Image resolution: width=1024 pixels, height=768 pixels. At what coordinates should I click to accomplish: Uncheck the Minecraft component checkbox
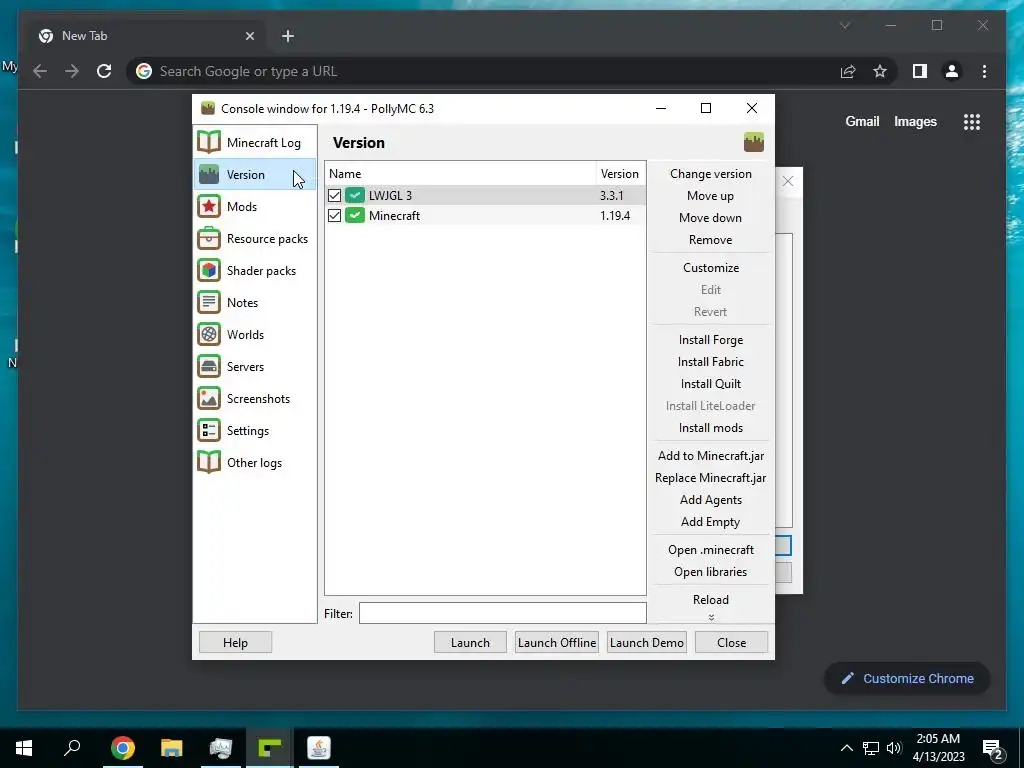[334, 216]
